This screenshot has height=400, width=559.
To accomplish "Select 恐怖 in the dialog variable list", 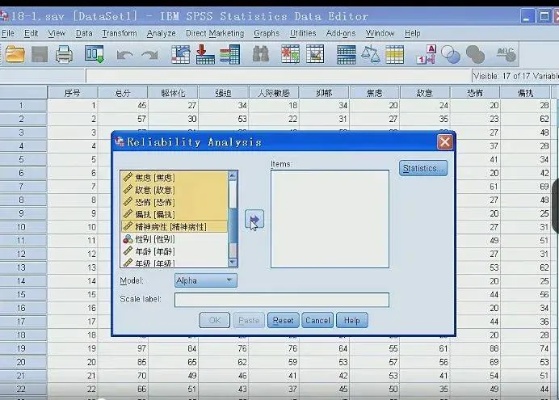I will [174, 202].
